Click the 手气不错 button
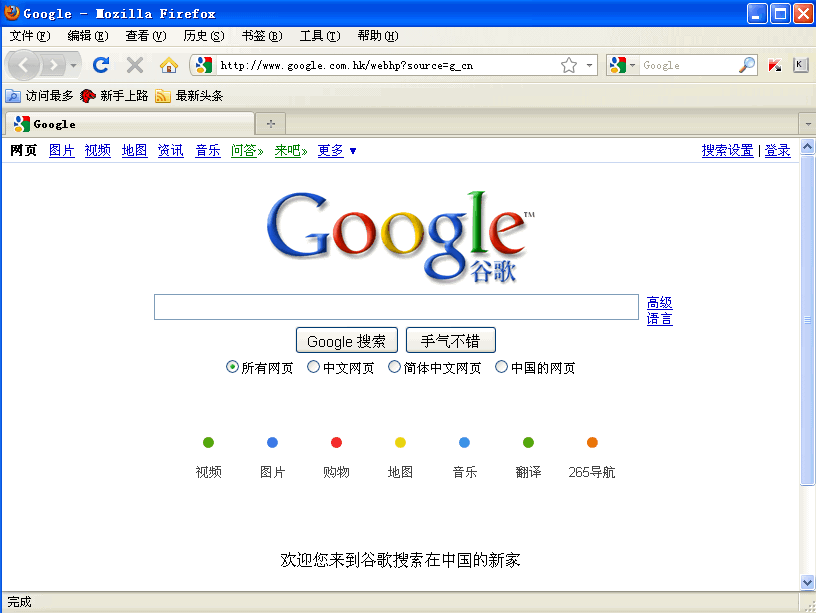This screenshot has height=613, width=816. click(x=451, y=340)
